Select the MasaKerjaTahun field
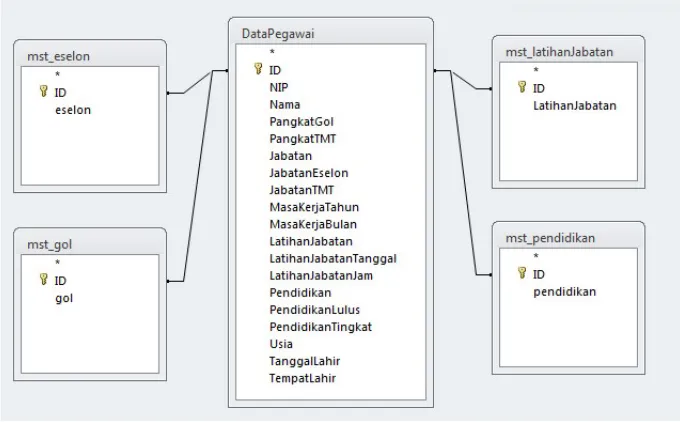This screenshot has width=680, height=422. pyautogui.click(x=330, y=207)
